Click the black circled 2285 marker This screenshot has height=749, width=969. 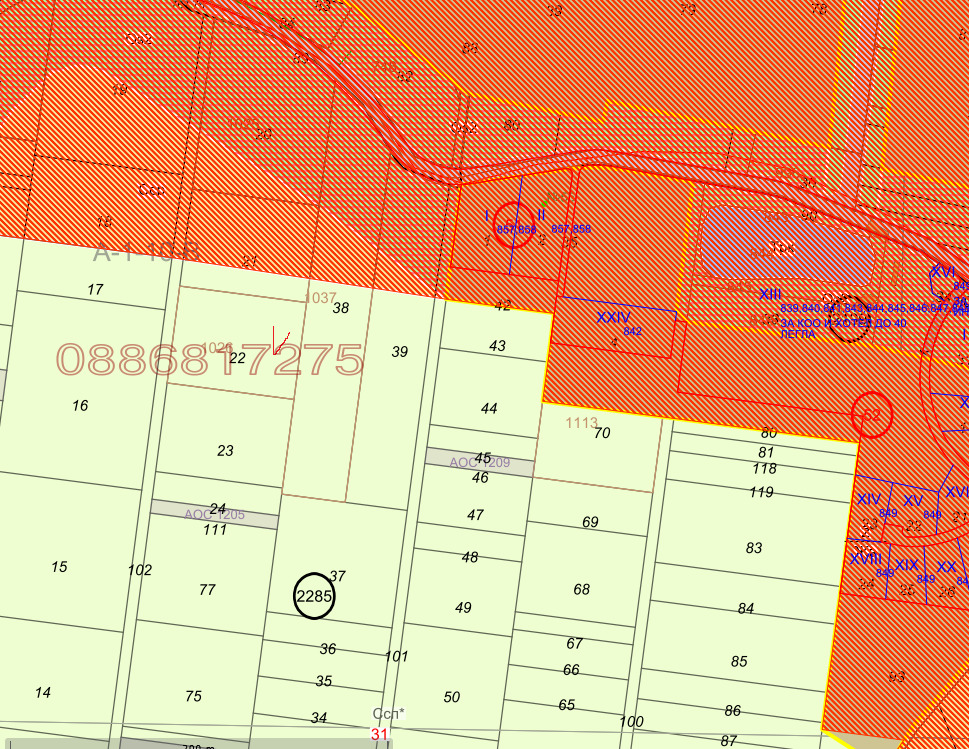pyautogui.click(x=314, y=596)
